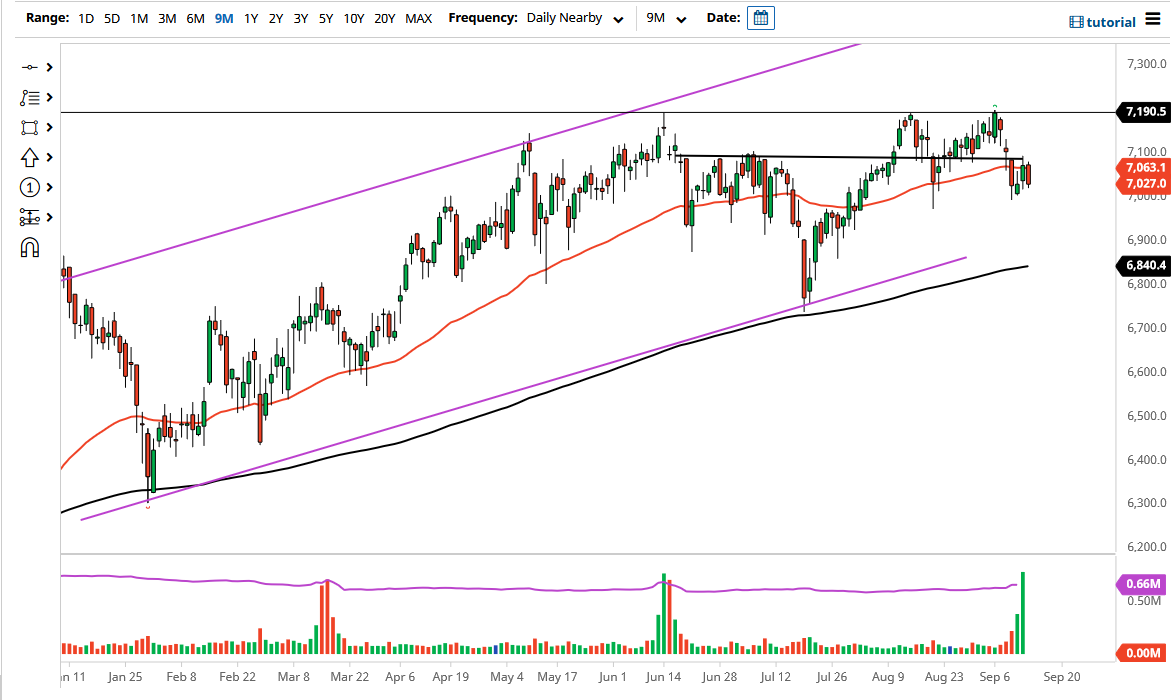This screenshot has width=1176, height=700.
Task: Toggle the magnet snap tool
Action: click(x=28, y=247)
